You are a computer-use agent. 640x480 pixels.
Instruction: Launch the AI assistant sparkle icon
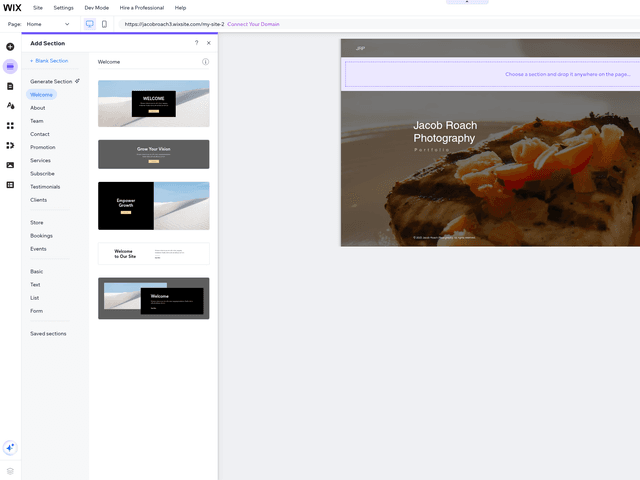[x=10, y=448]
